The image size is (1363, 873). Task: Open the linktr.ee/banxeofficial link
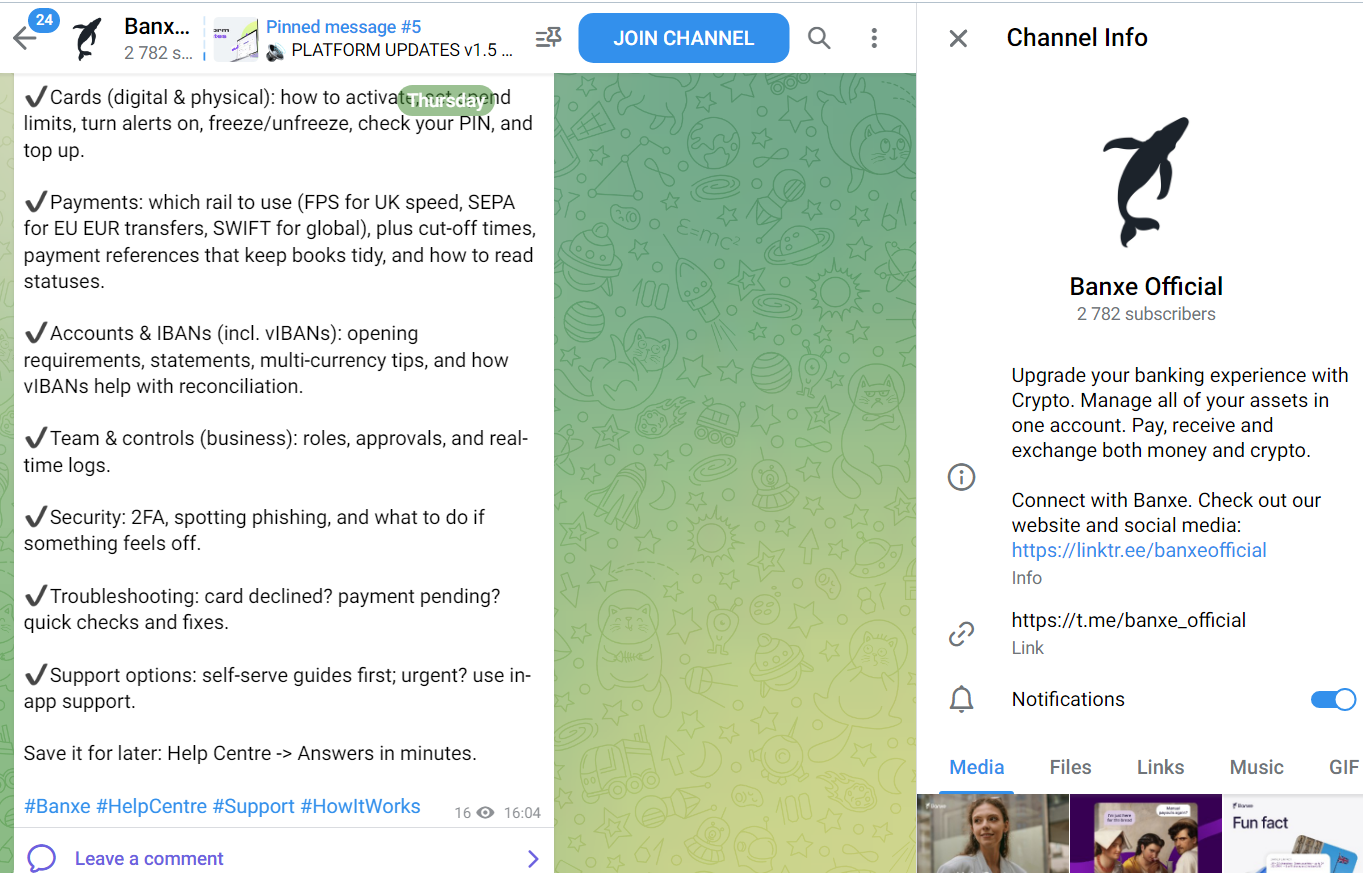coord(1139,550)
